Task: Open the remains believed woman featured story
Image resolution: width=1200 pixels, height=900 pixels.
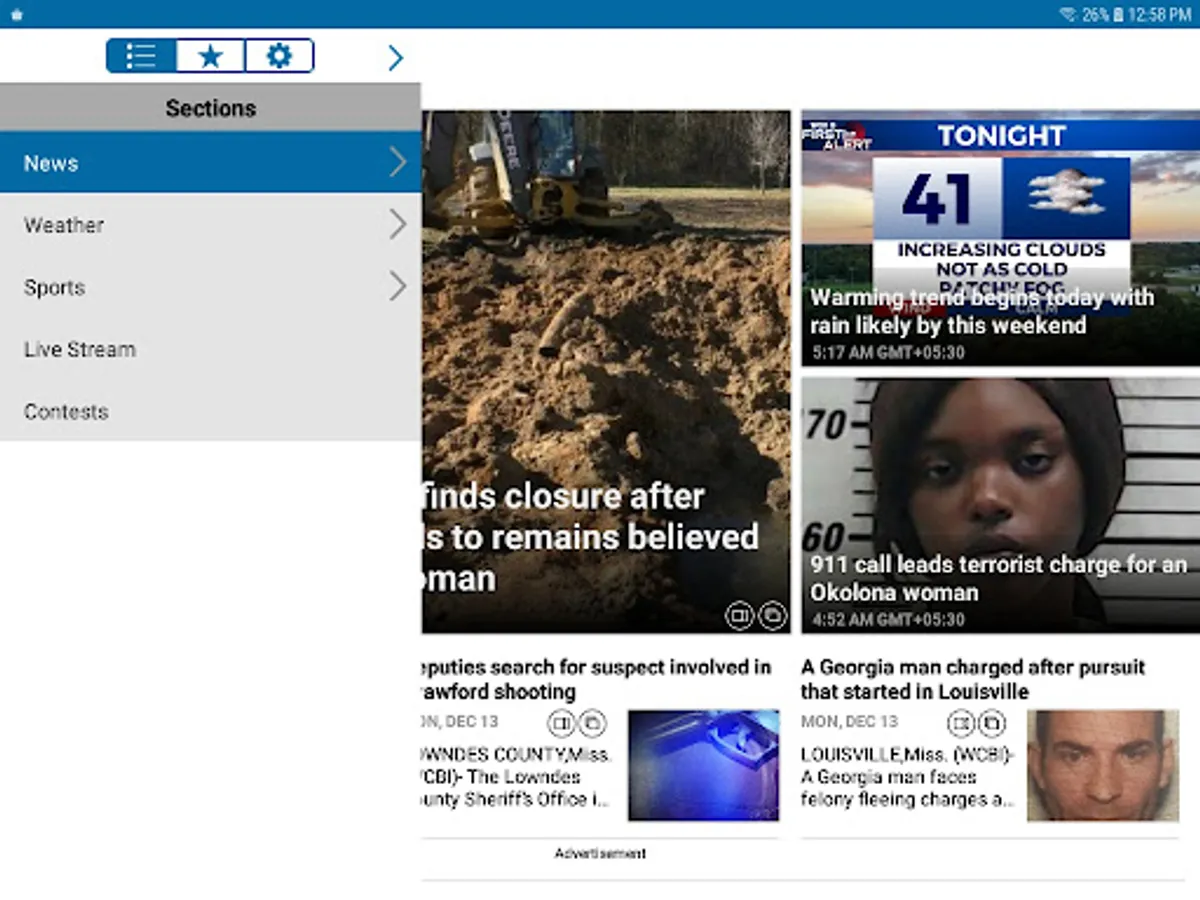Action: pos(606,372)
